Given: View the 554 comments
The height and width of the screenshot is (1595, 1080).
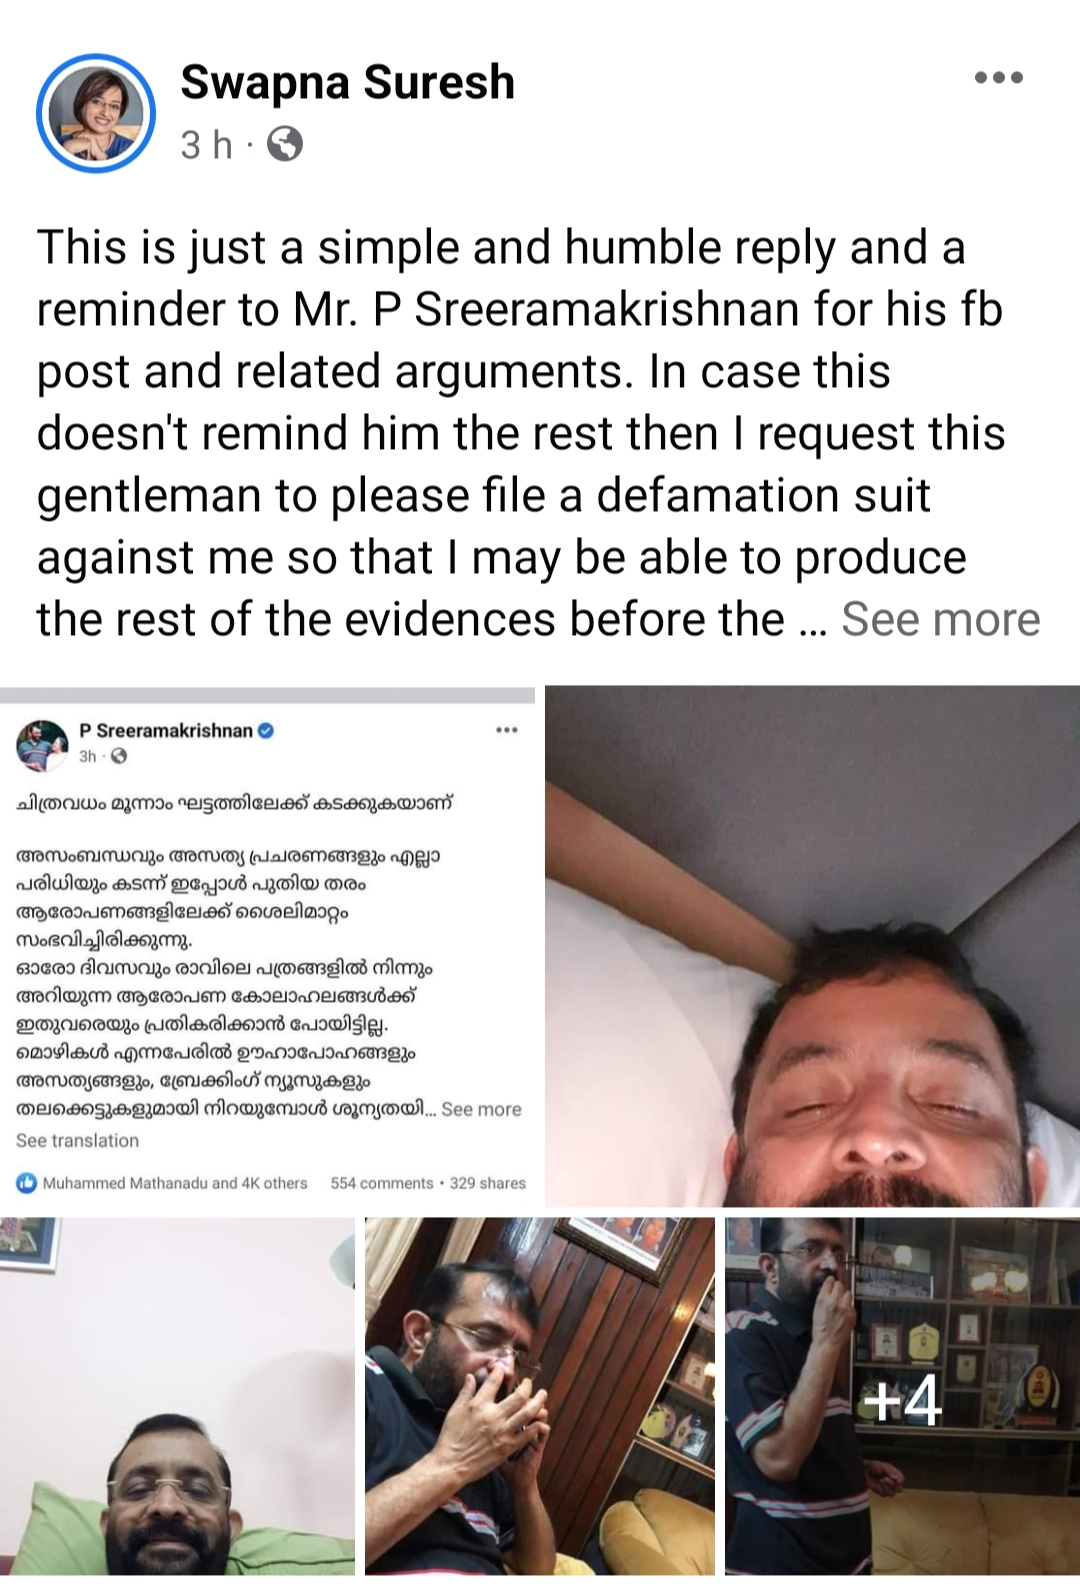Looking at the screenshot, I should (382, 1183).
